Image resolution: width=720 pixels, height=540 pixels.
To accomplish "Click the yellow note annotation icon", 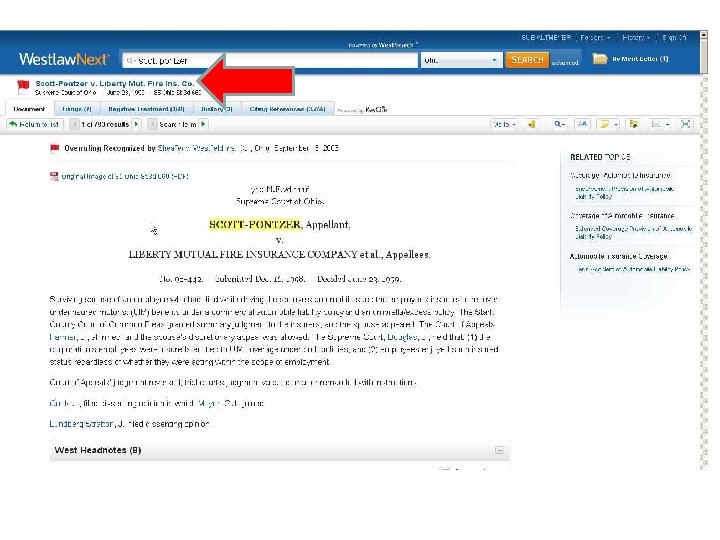I will coord(605,124).
